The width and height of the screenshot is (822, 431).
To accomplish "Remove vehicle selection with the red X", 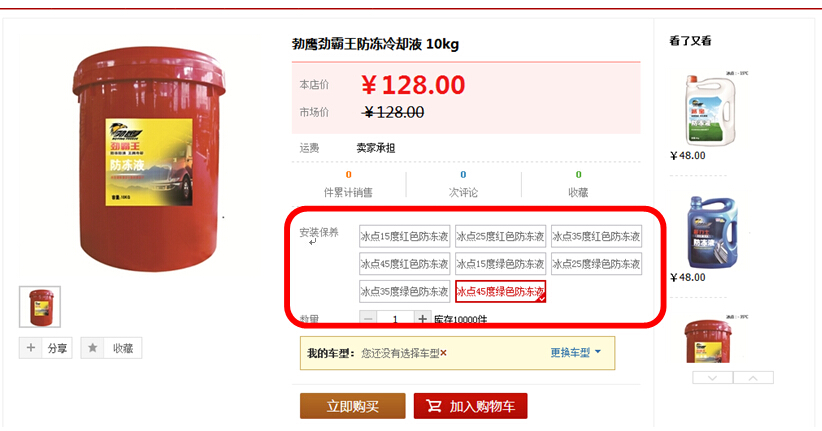I will pos(444,353).
